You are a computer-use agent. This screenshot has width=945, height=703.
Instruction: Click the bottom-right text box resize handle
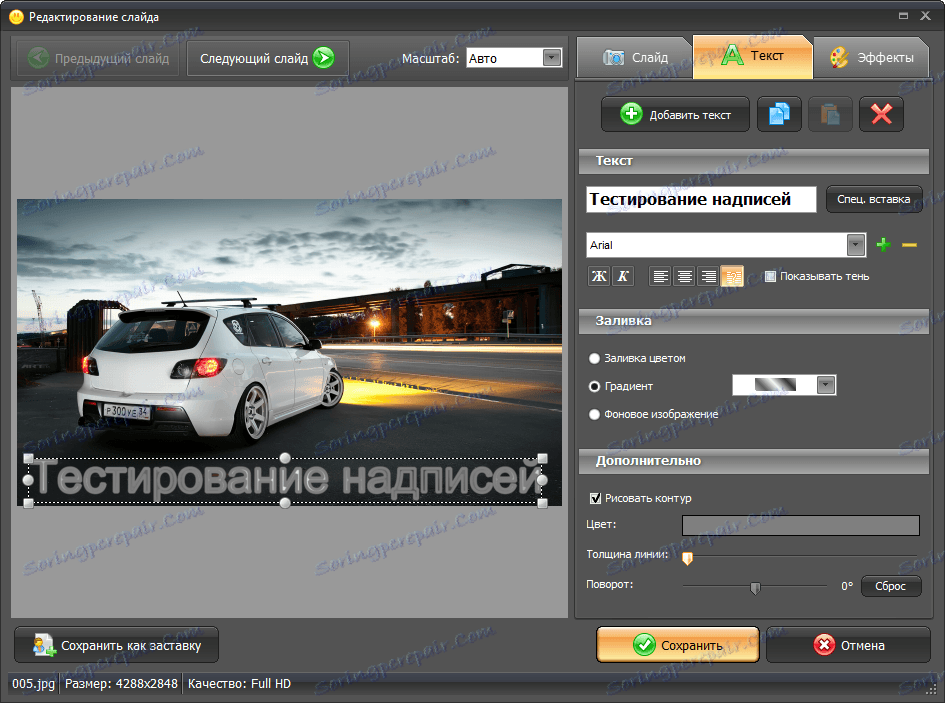(x=542, y=503)
